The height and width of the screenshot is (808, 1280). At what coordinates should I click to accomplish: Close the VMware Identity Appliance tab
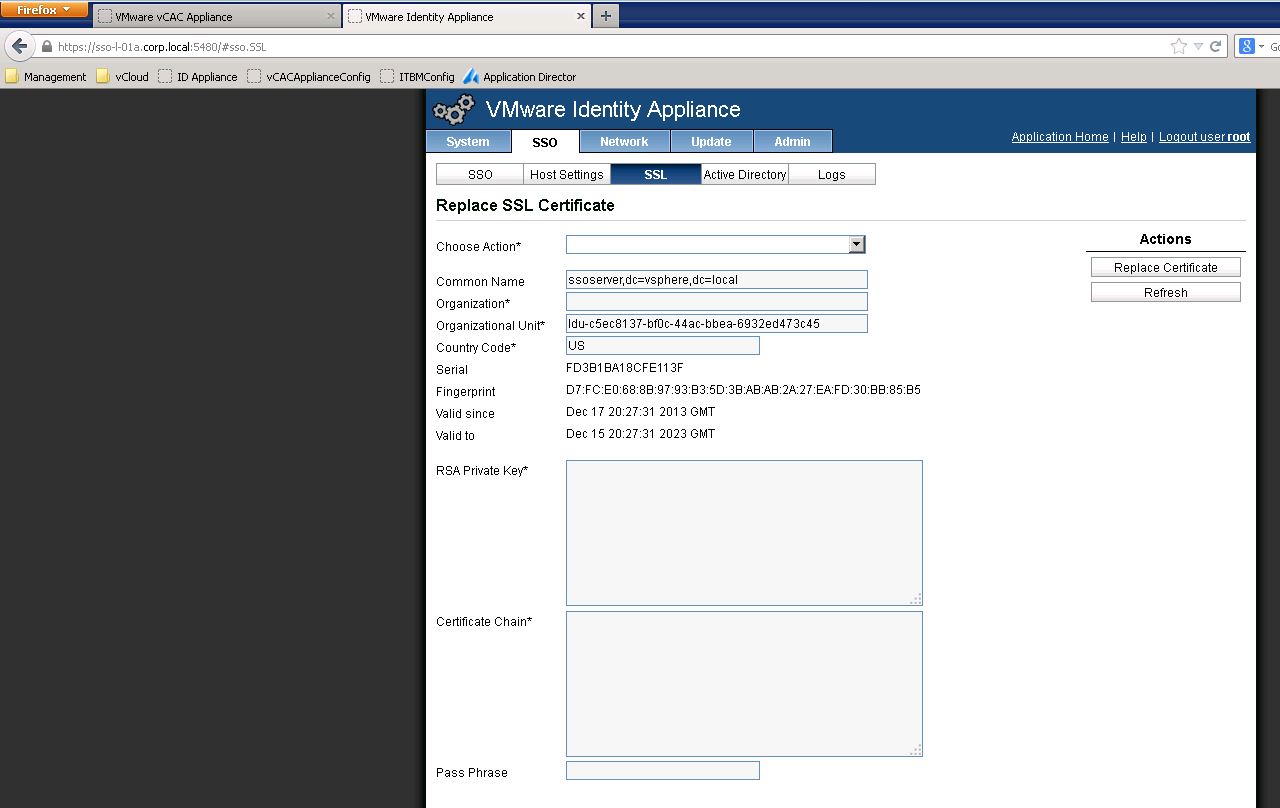point(581,16)
